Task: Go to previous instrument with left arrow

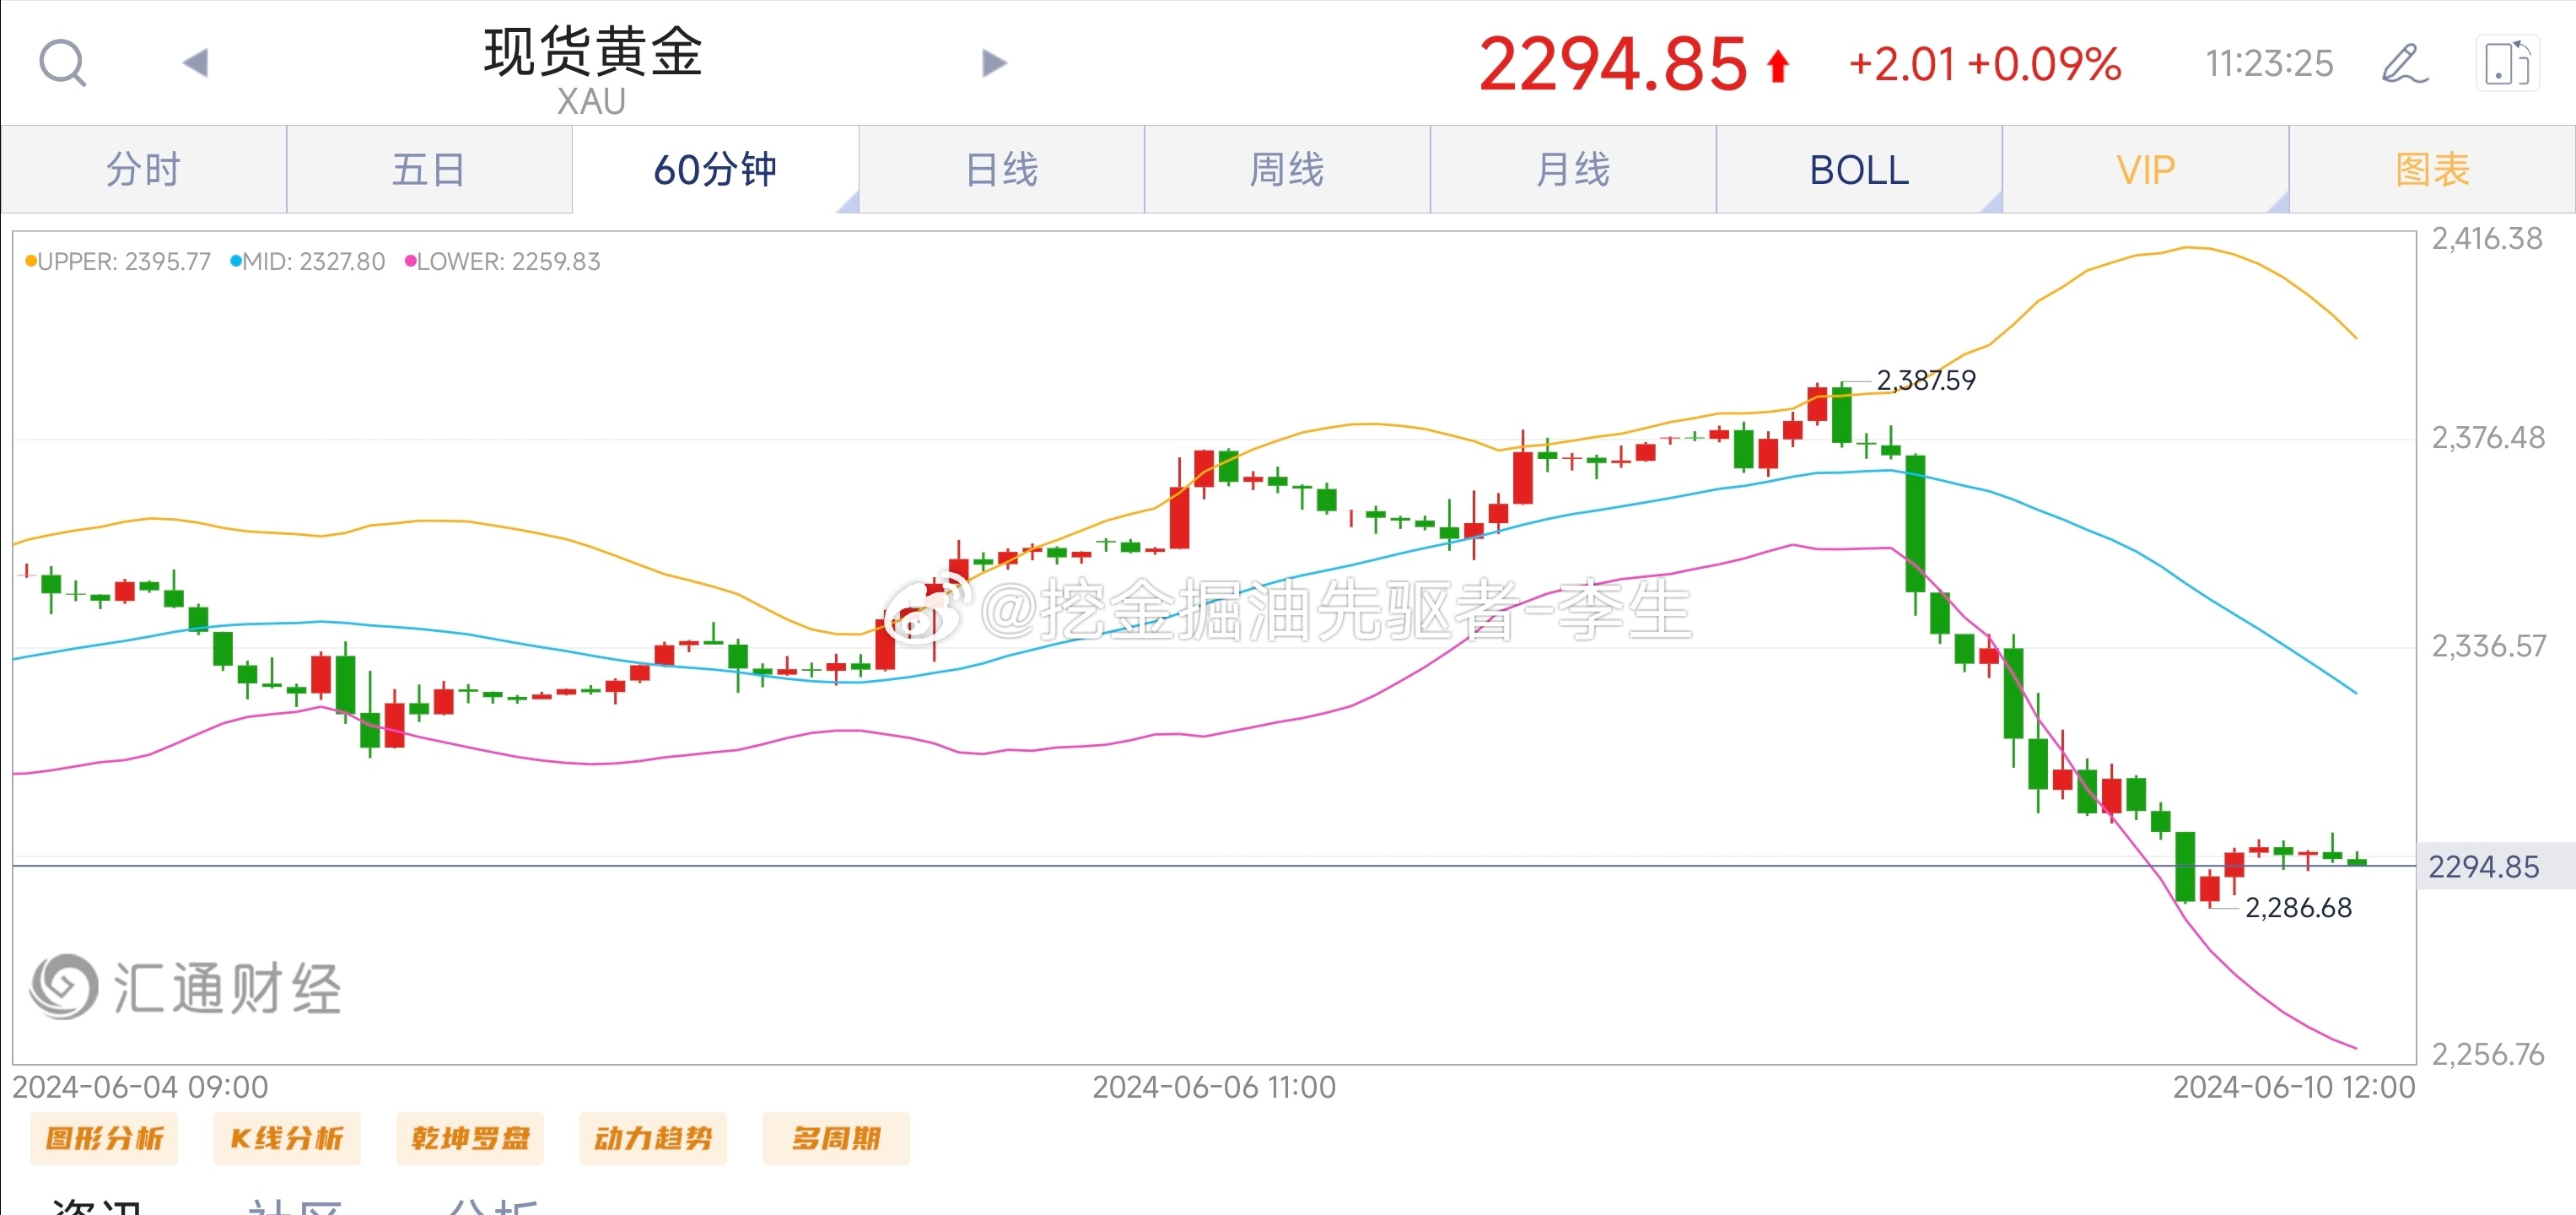Action: (x=195, y=63)
